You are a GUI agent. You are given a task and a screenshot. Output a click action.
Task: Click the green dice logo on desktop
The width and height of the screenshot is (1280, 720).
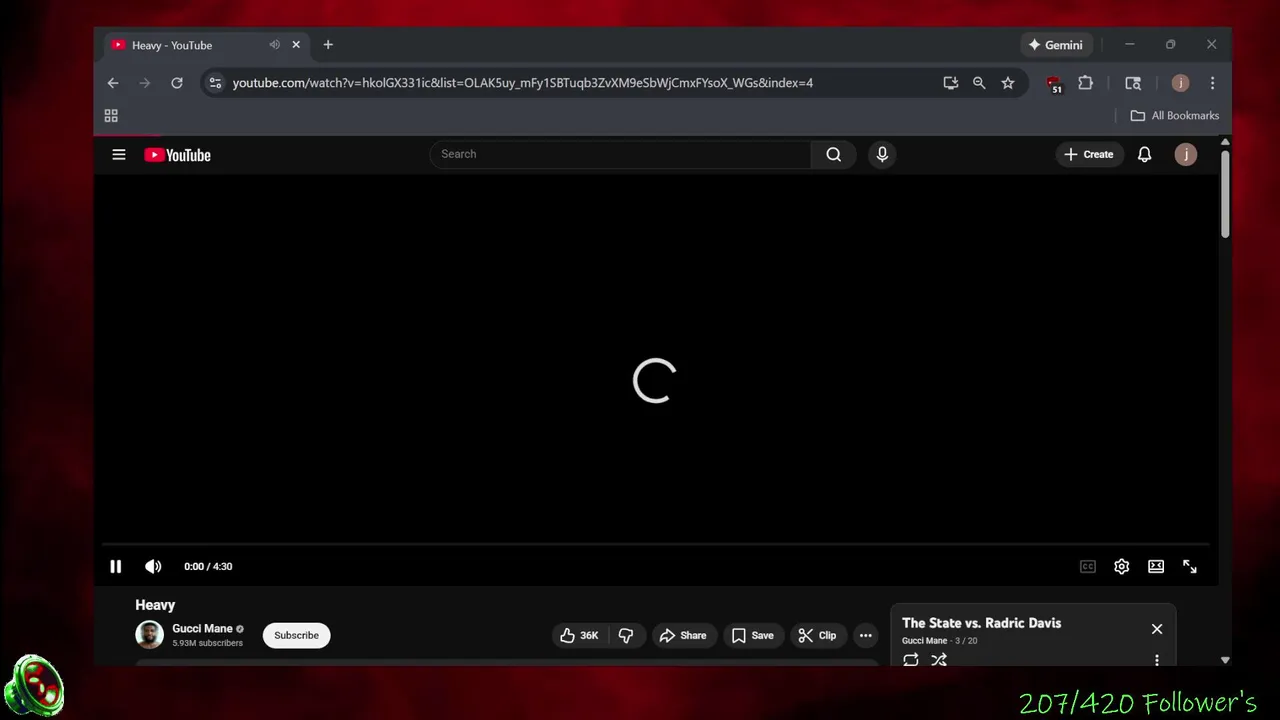[x=34, y=686]
